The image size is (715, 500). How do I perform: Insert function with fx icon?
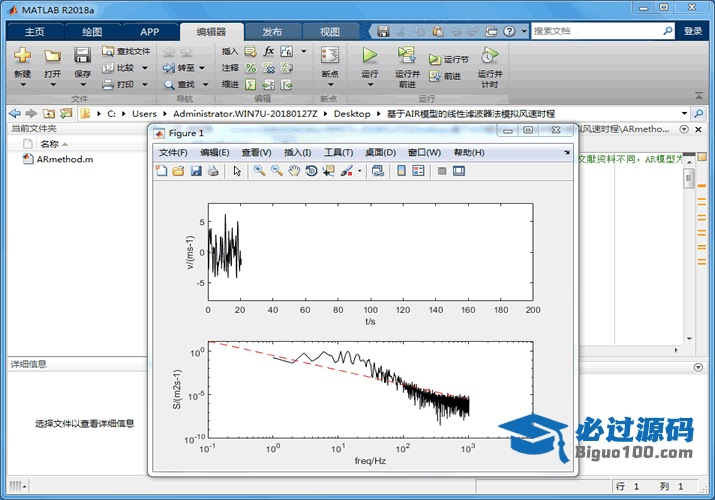coord(269,51)
